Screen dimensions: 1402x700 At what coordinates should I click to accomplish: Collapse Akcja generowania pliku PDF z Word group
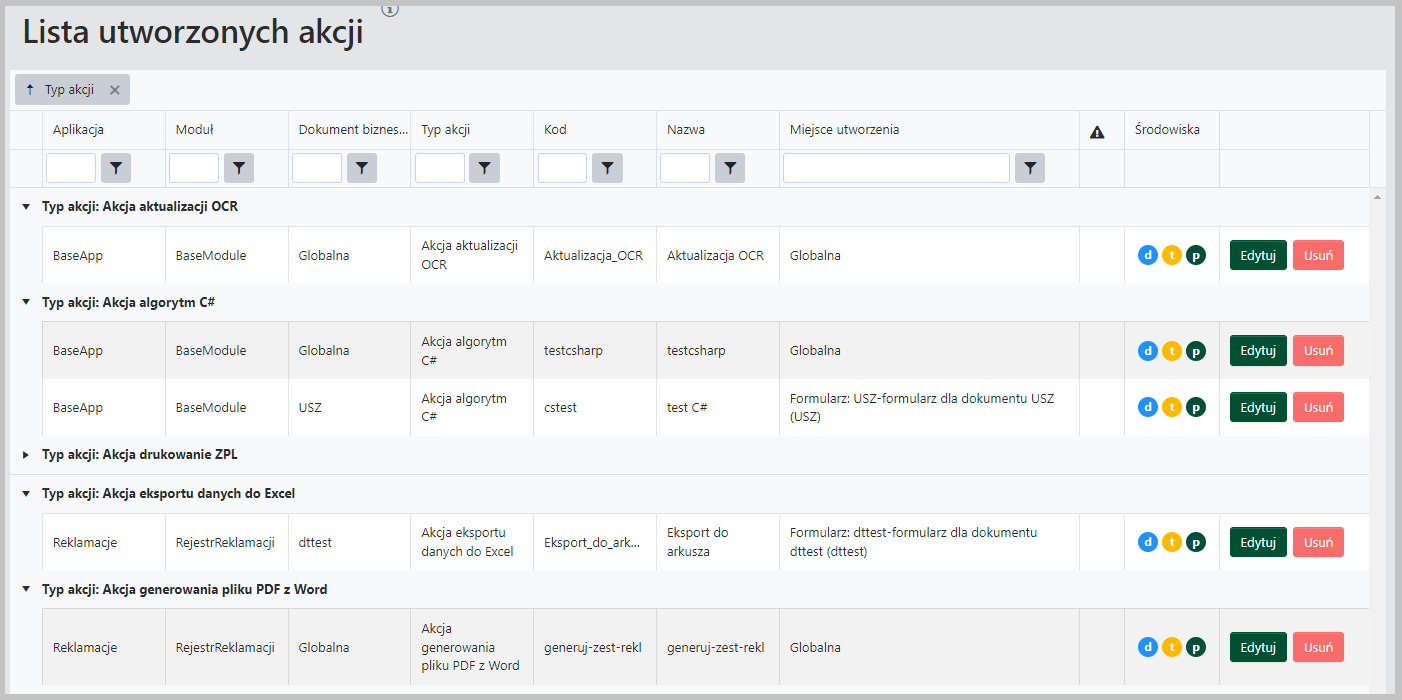pyautogui.click(x=26, y=590)
